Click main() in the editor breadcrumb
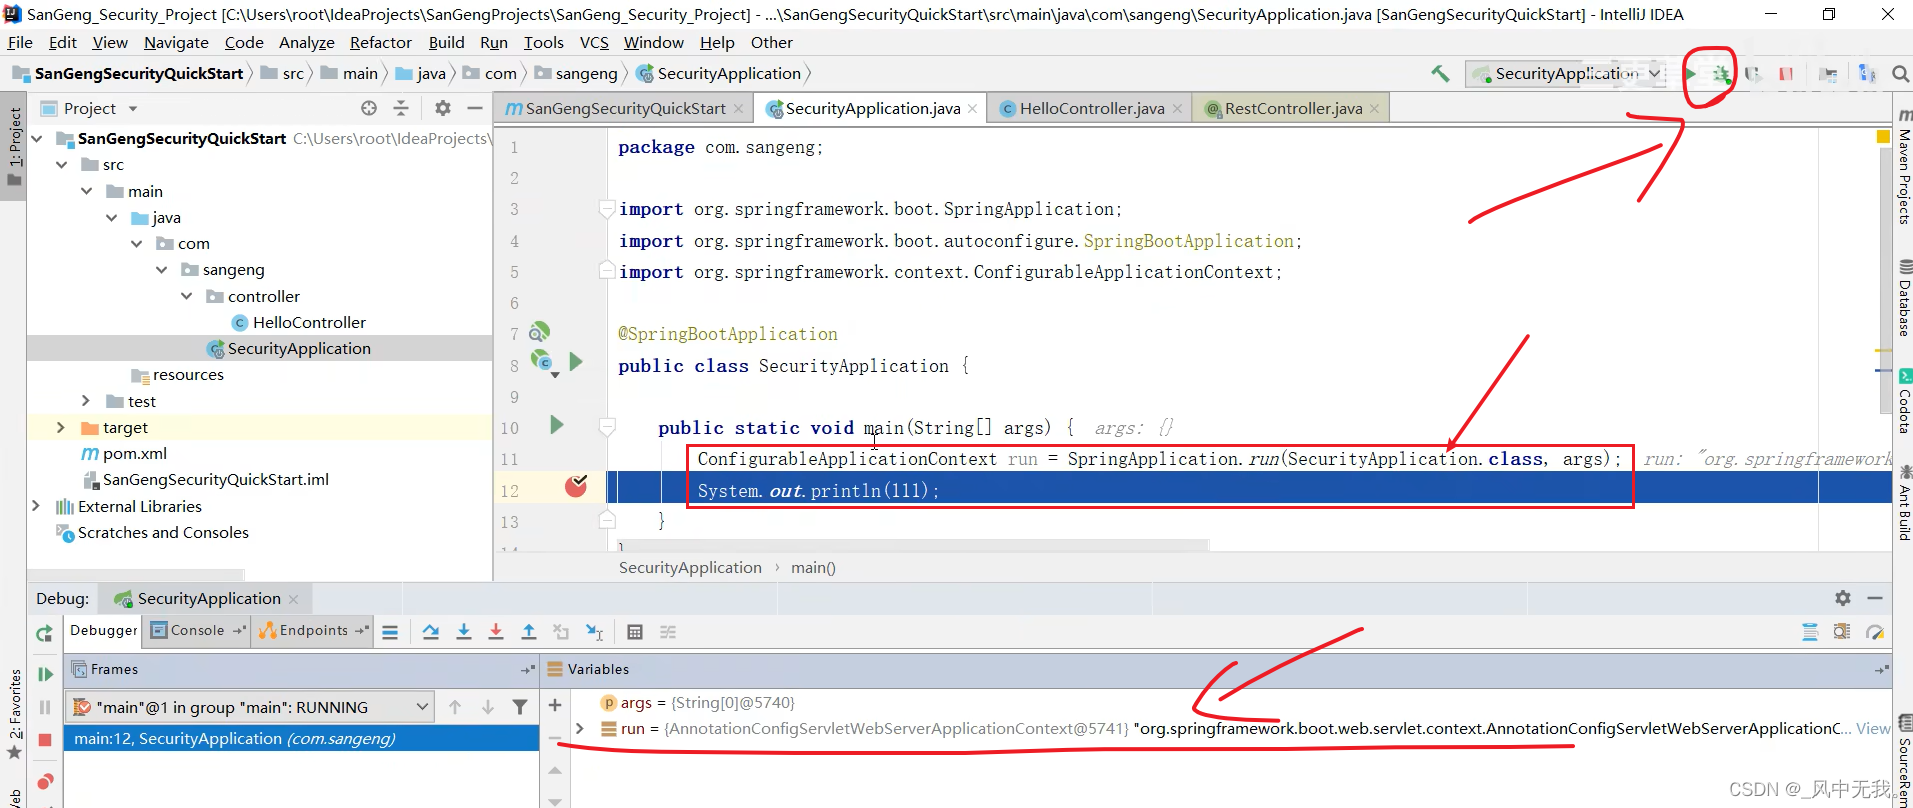This screenshot has width=1913, height=808. pos(813,568)
